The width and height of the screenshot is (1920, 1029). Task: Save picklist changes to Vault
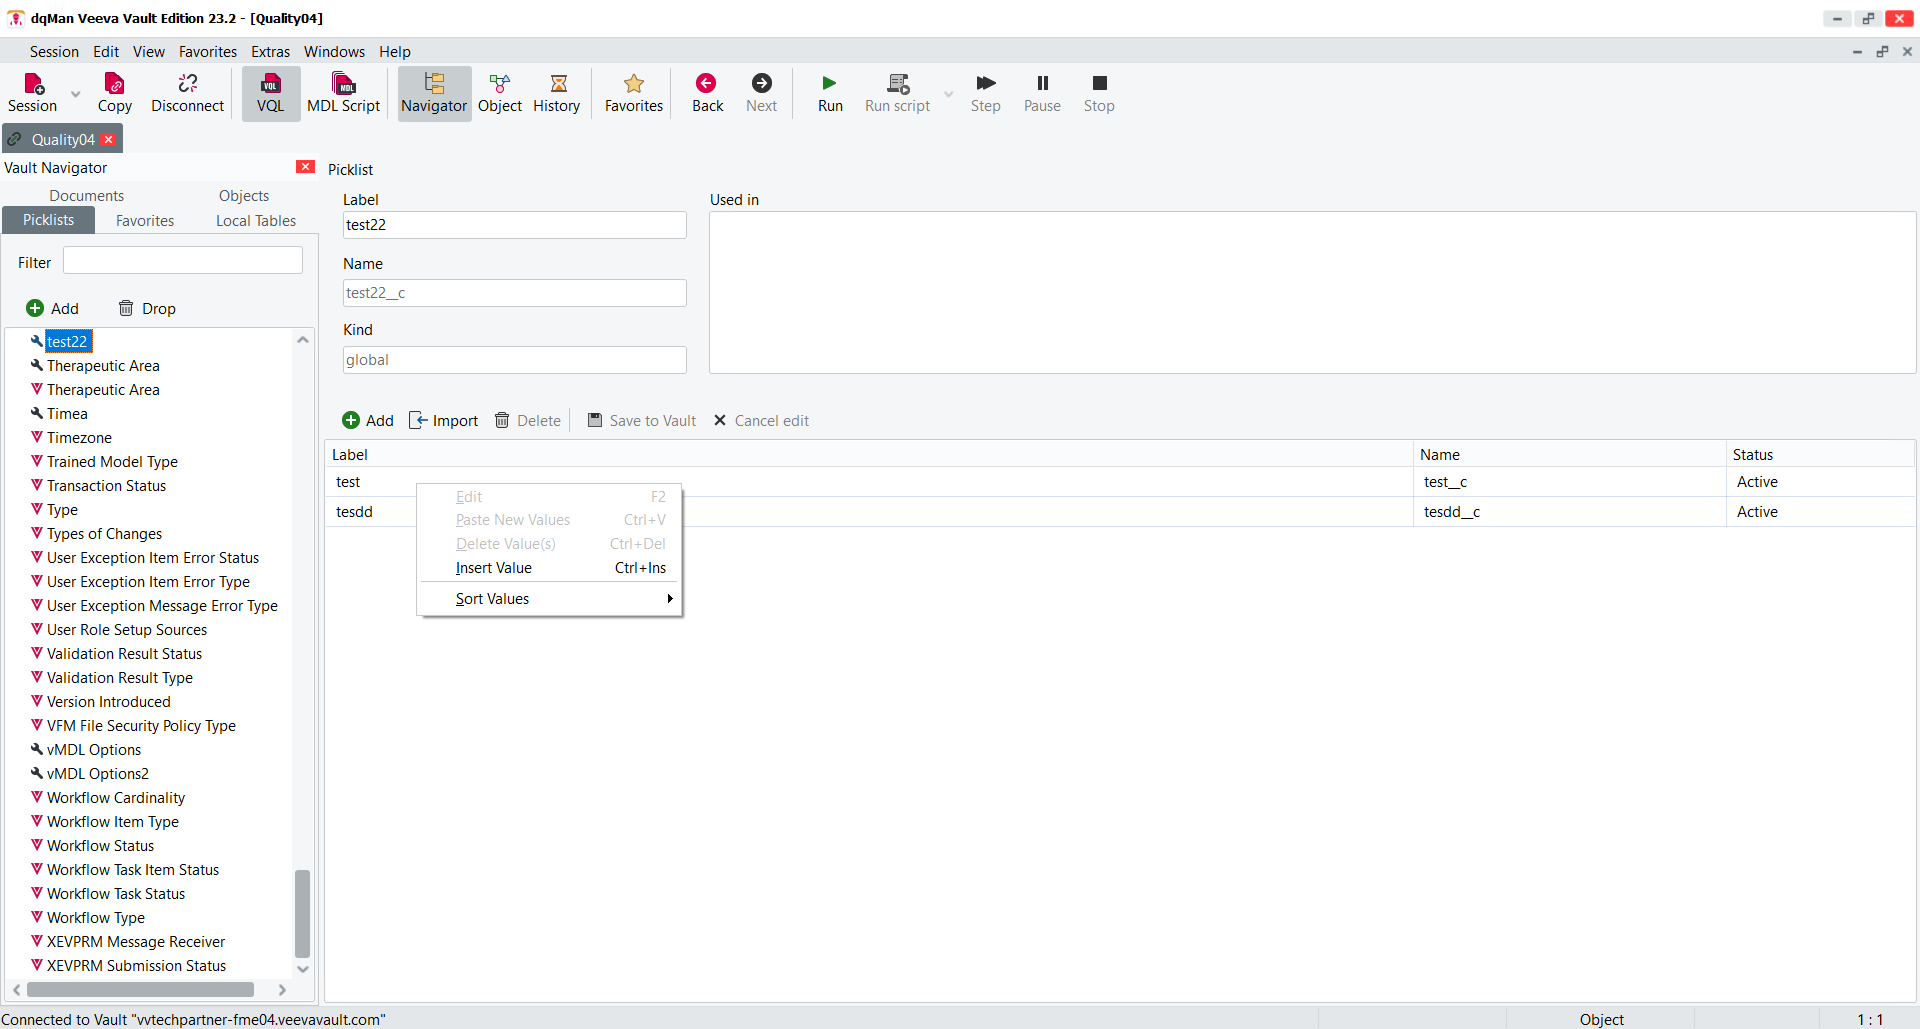point(642,421)
